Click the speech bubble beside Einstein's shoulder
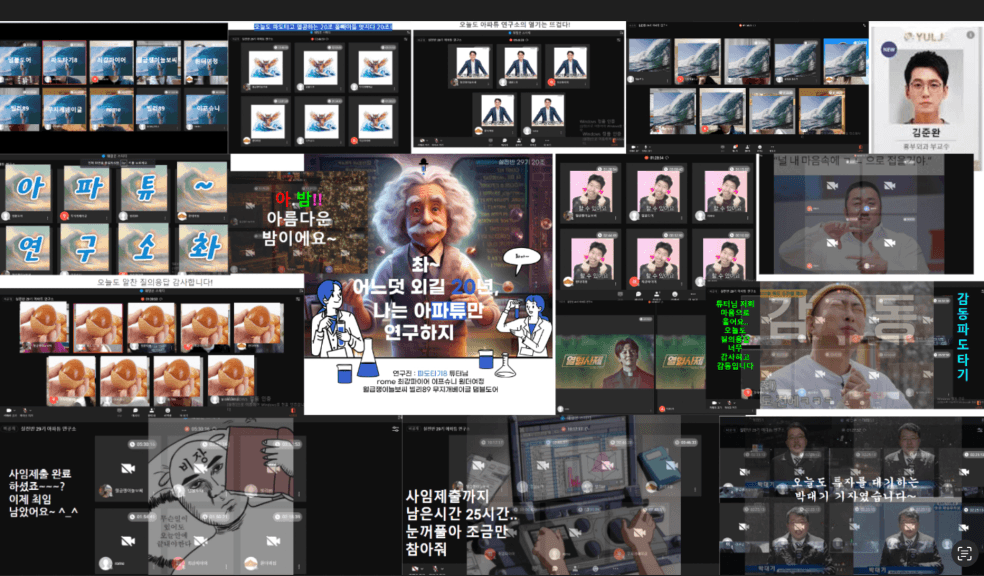 pyautogui.click(x=521, y=258)
